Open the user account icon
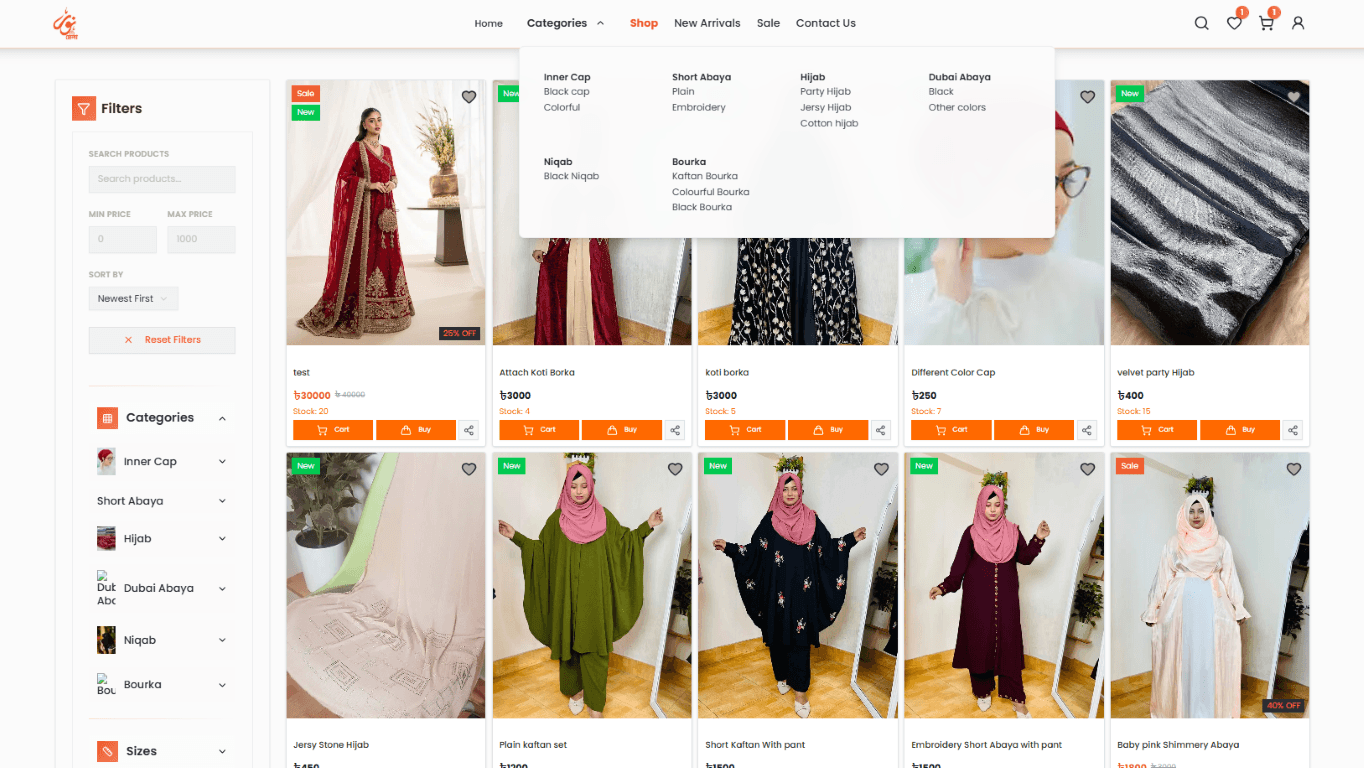This screenshot has width=1364, height=768. click(x=1298, y=23)
